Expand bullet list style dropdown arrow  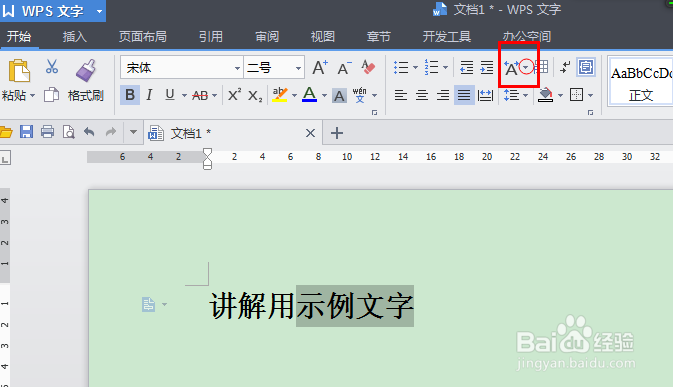tap(415, 67)
